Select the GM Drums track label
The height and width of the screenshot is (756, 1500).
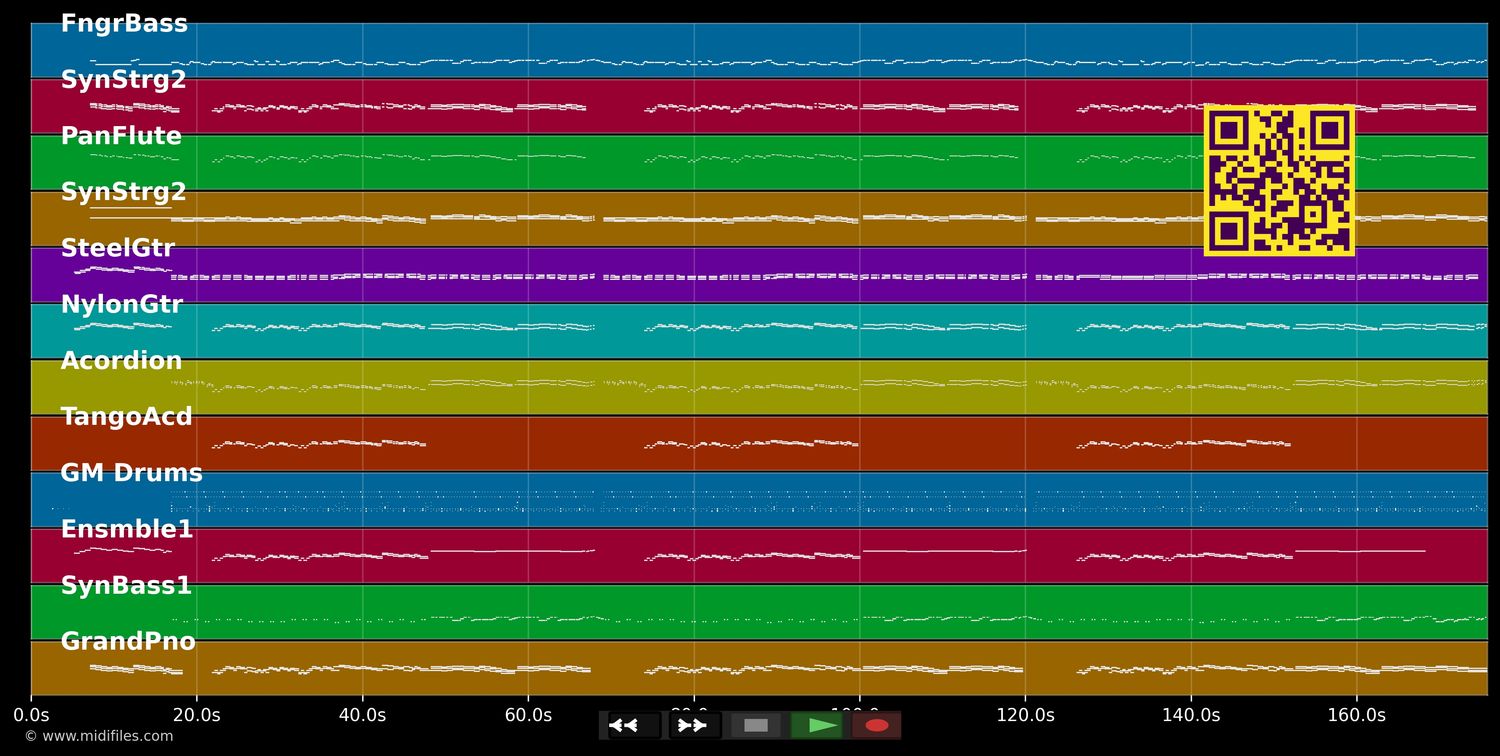tap(132, 472)
